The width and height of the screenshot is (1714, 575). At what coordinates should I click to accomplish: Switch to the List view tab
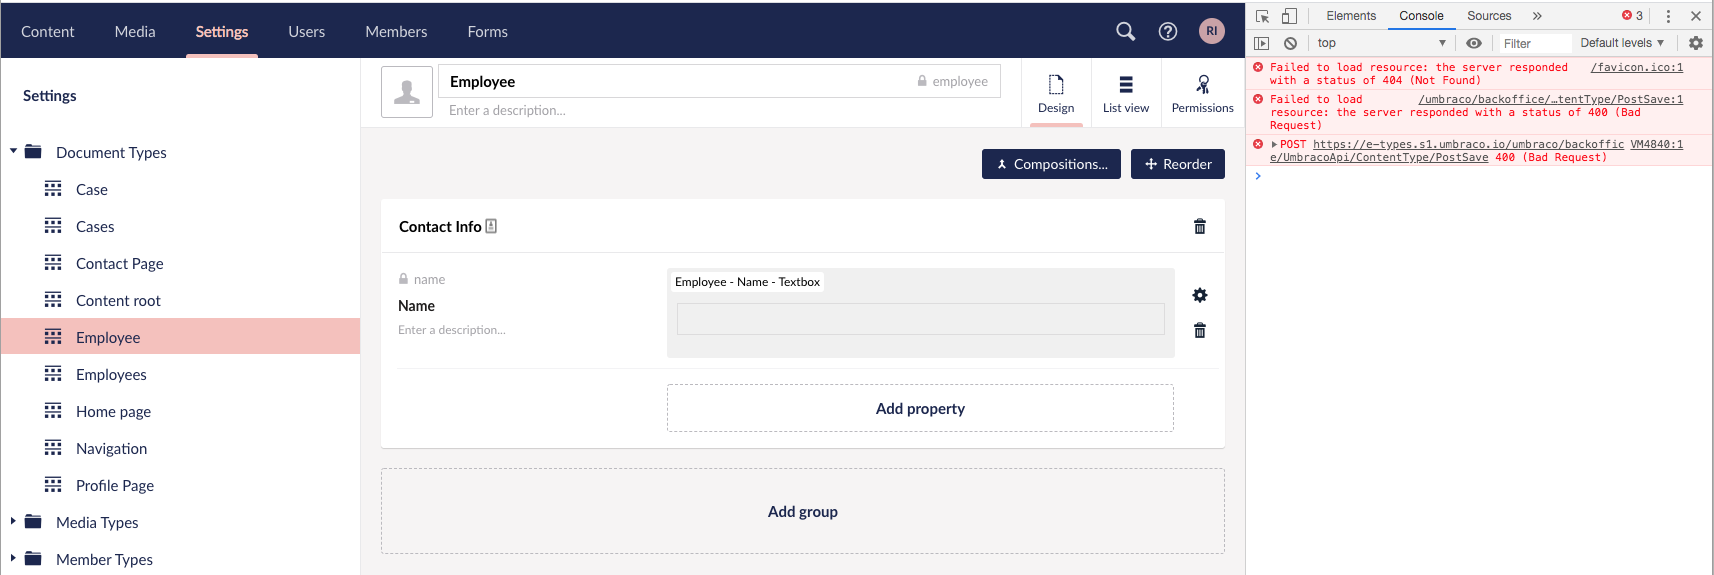tap(1126, 93)
